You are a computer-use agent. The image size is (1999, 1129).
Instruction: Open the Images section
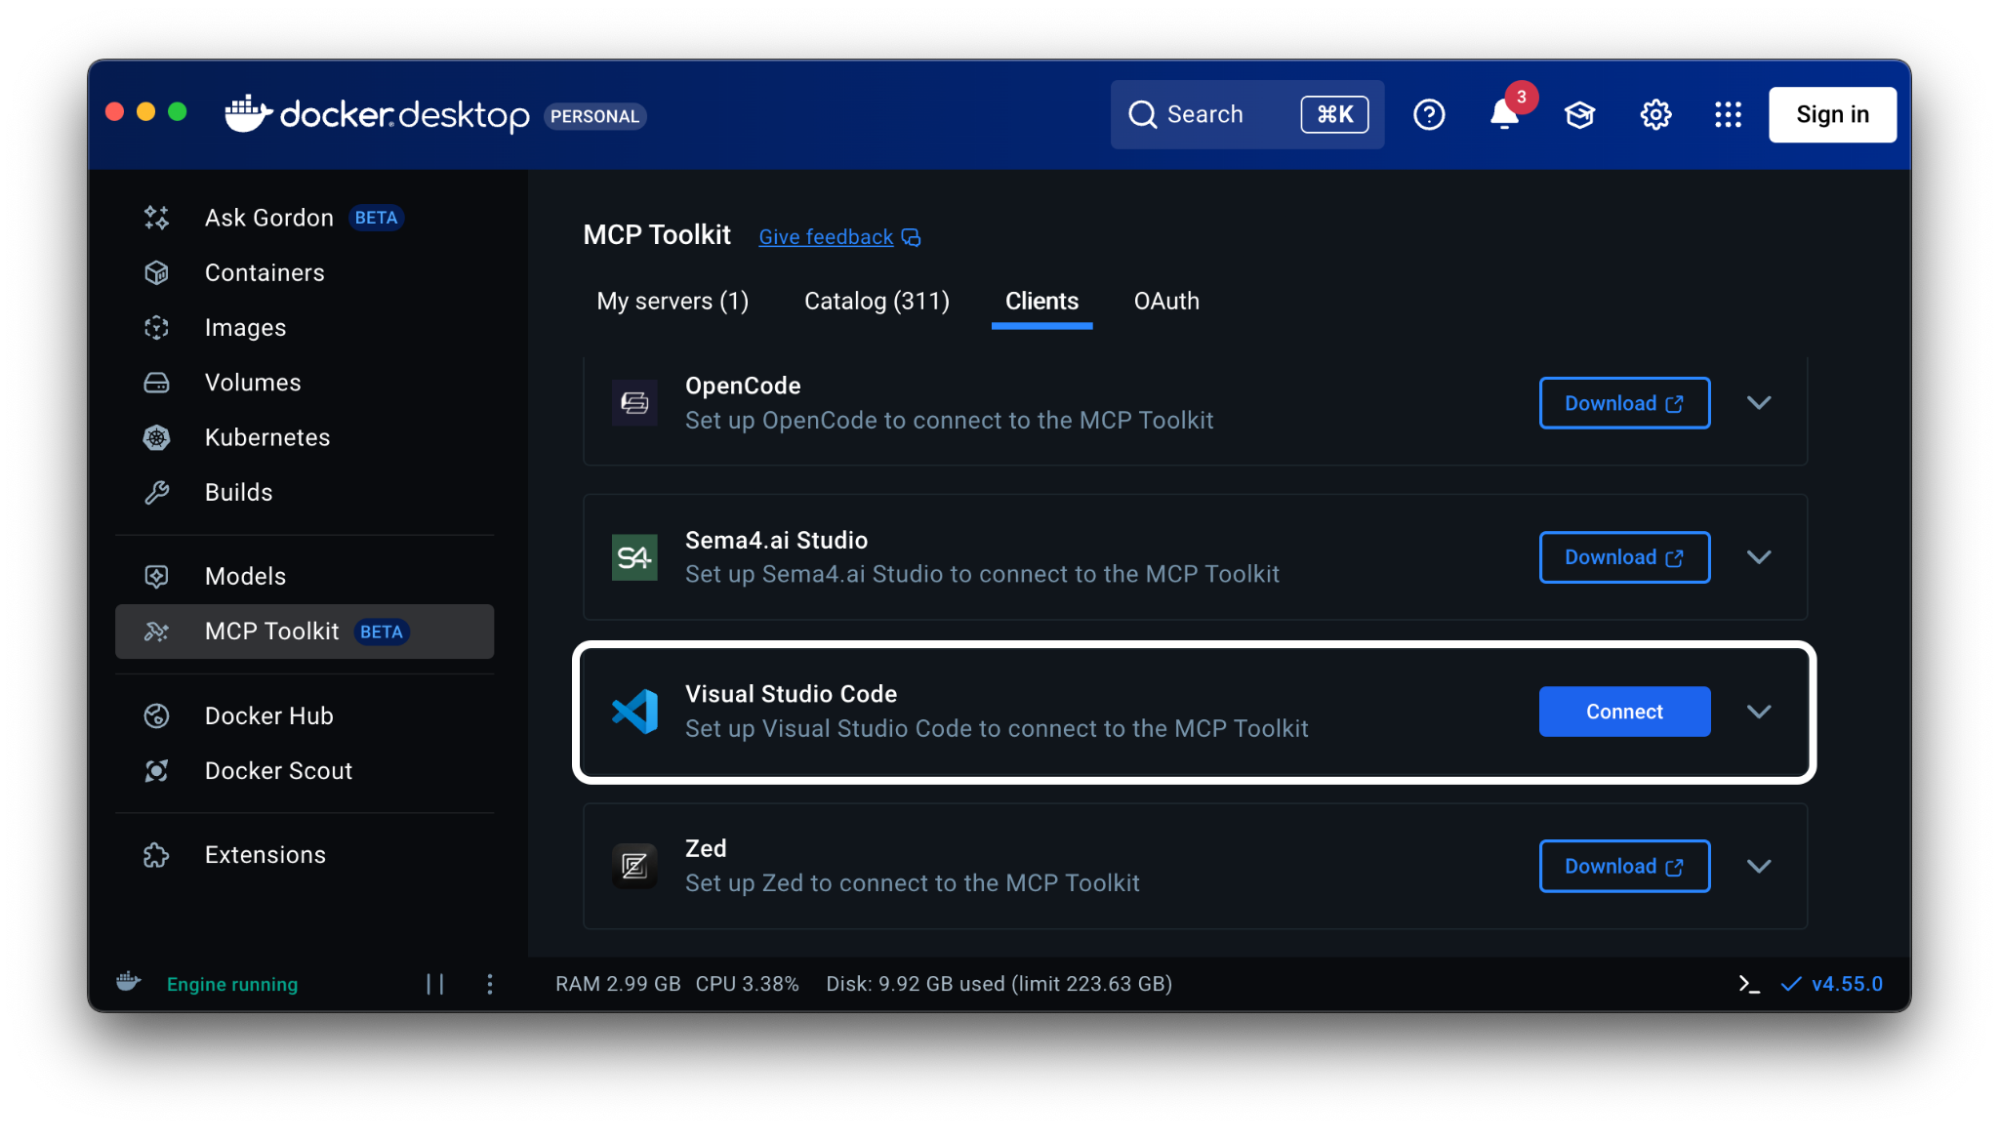click(244, 327)
